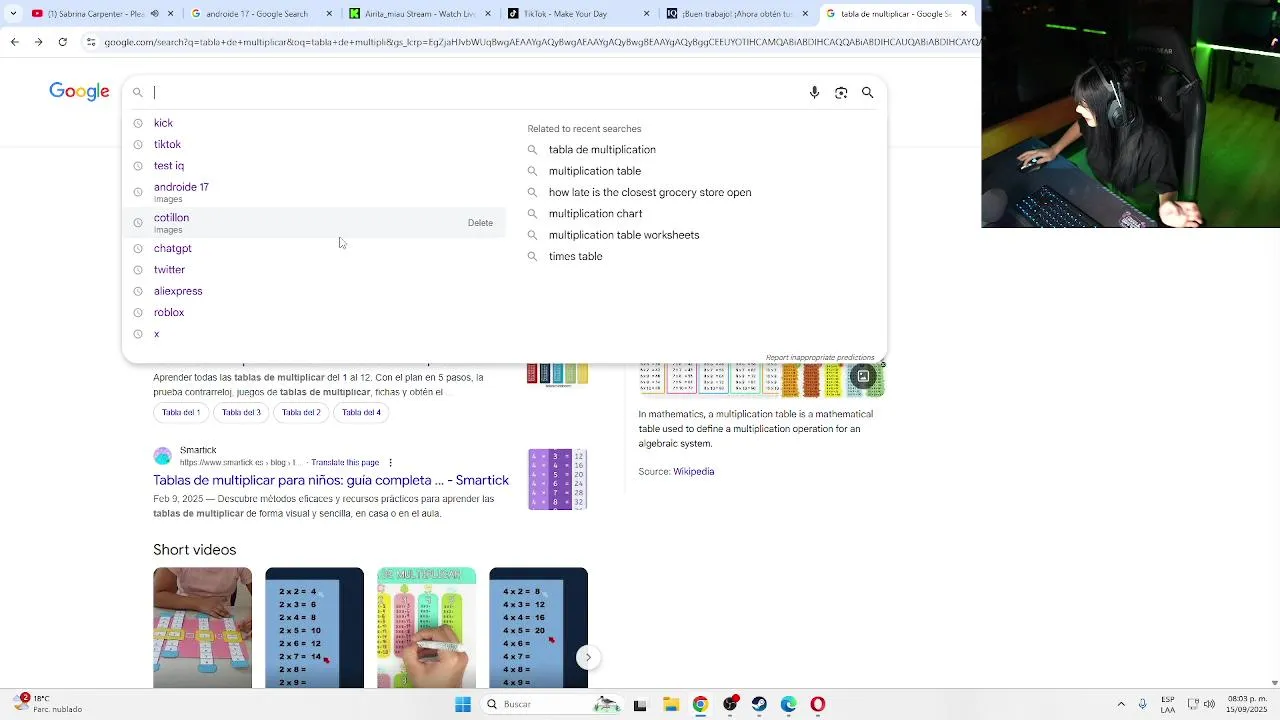Click the magnifier search submit button
The width and height of the screenshot is (1280, 720).
coord(868,92)
